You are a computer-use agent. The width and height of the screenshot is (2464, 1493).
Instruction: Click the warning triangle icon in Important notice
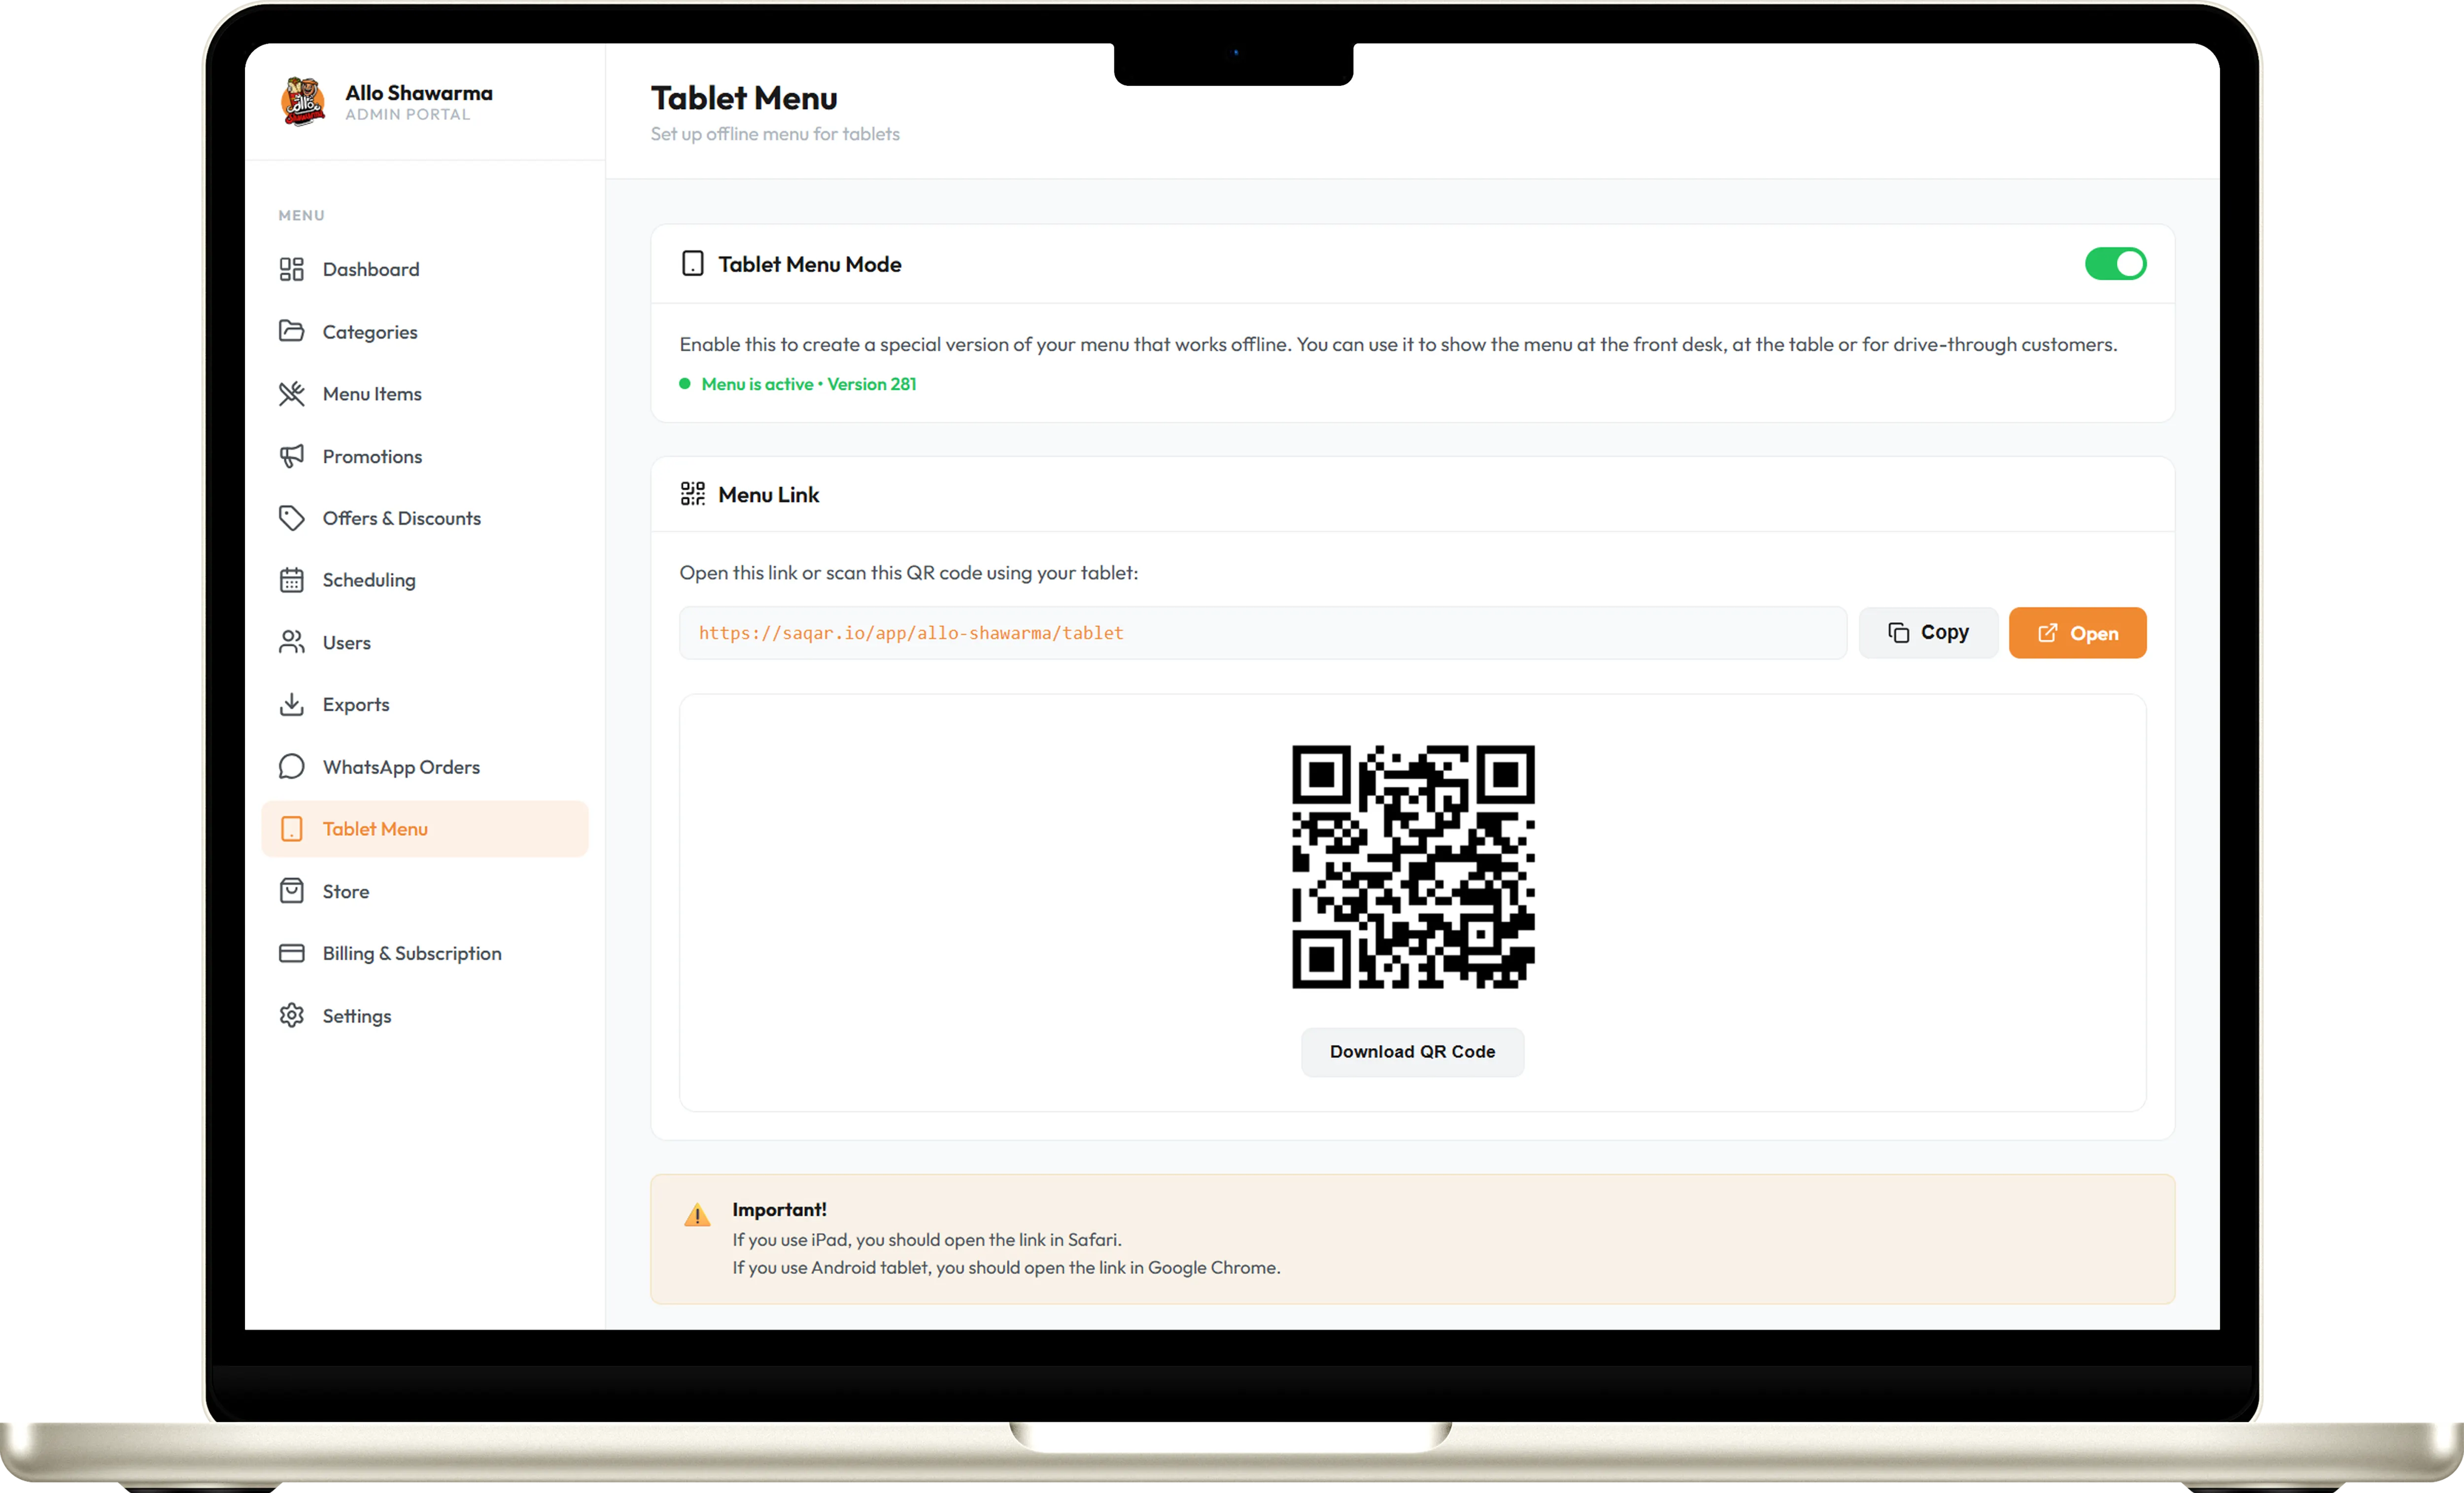pyautogui.click(x=697, y=1215)
